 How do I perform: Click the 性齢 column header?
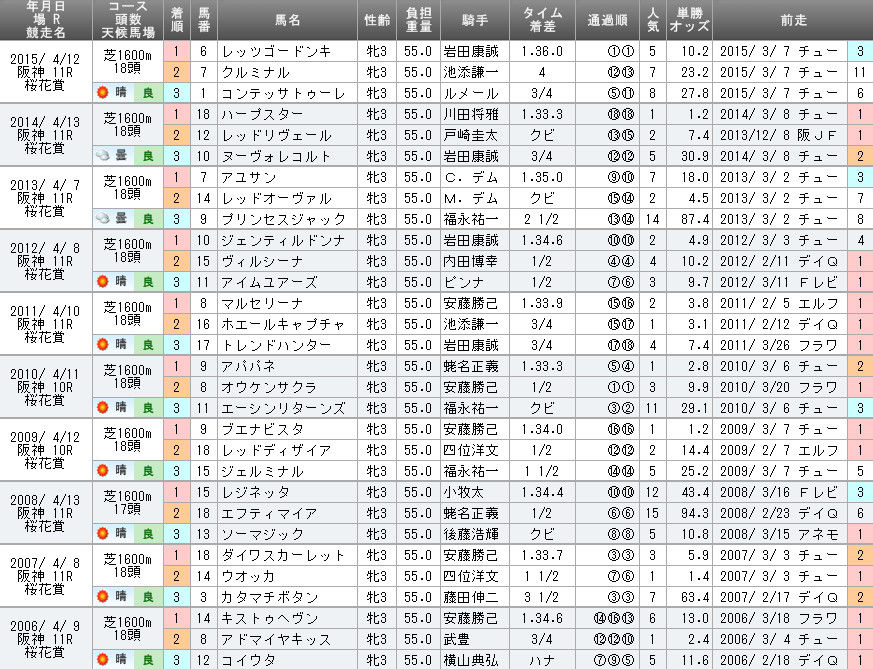point(377,20)
